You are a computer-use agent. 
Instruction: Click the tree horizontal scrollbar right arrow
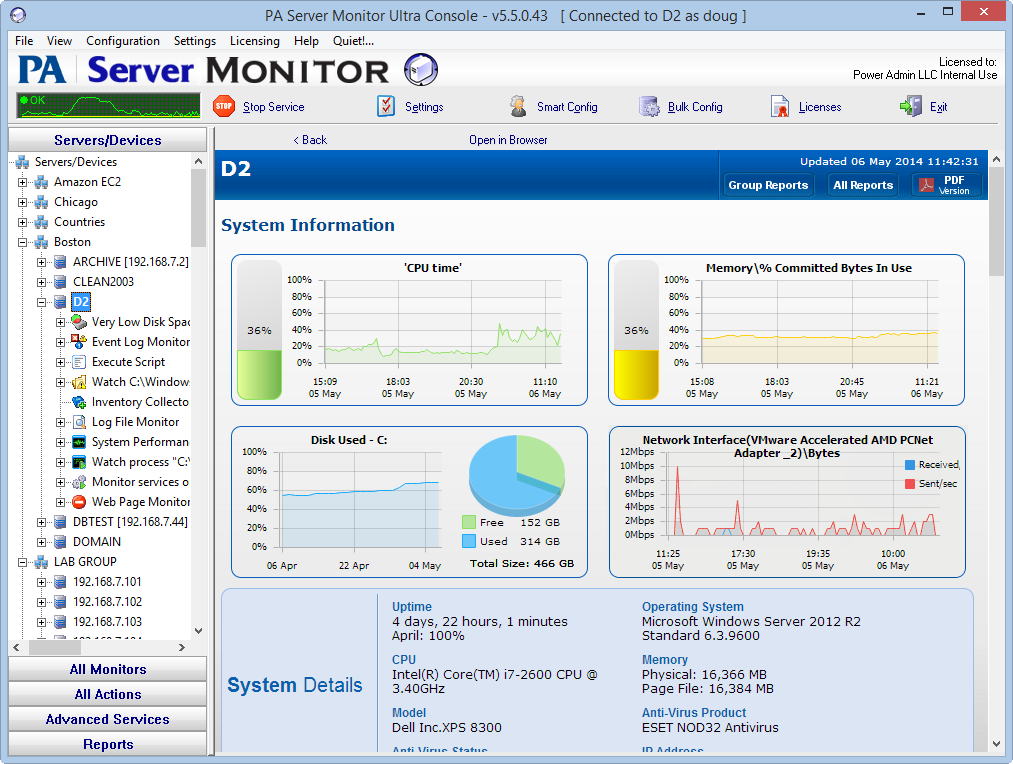pyautogui.click(x=182, y=647)
